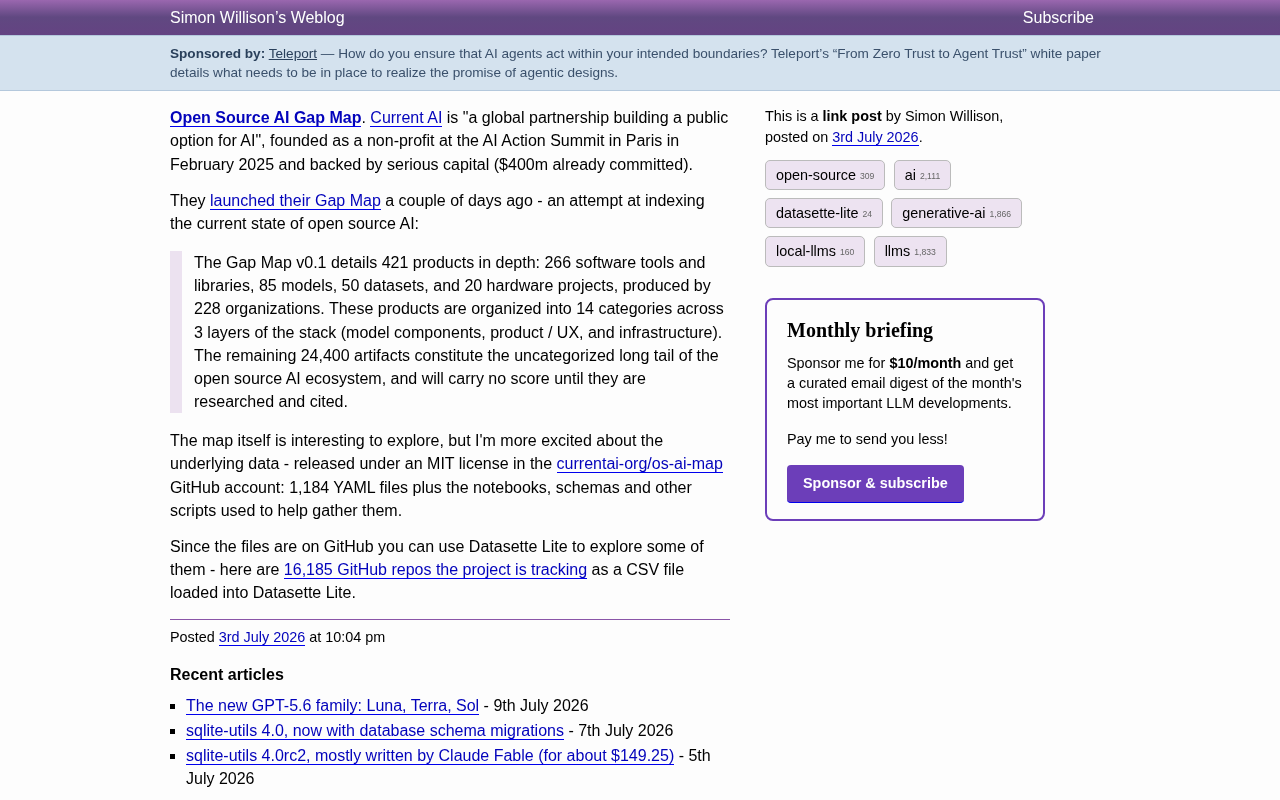Click the Subscribe link in header
The height and width of the screenshot is (800, 1280).
coord(1058,18)
